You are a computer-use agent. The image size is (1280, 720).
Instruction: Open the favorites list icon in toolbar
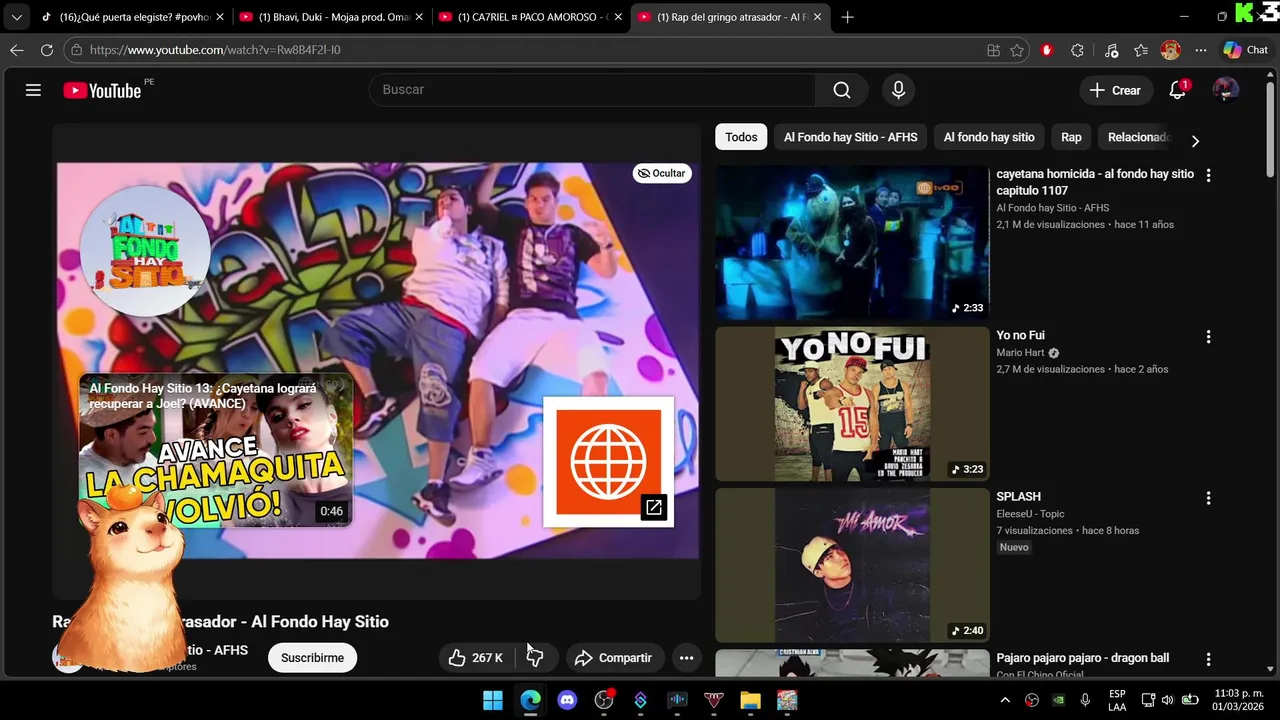[x=1141, y=50]
